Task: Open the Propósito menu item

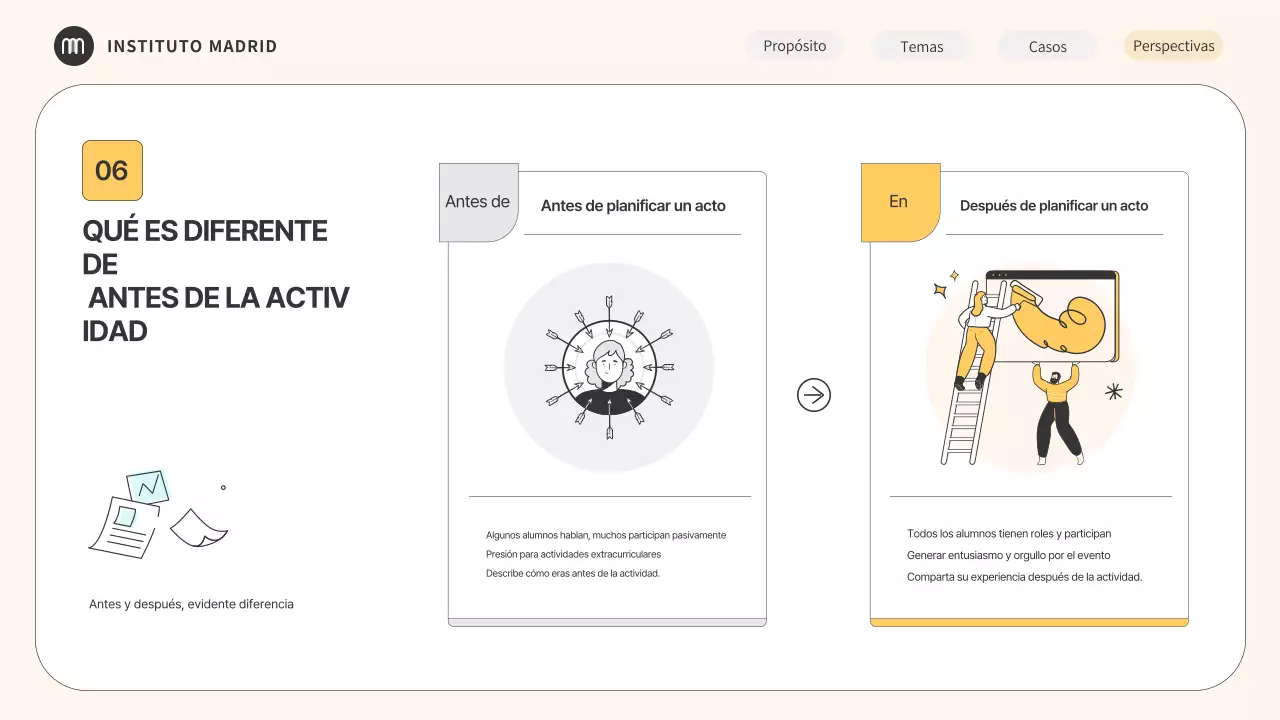Action: (x=795, y=45)
